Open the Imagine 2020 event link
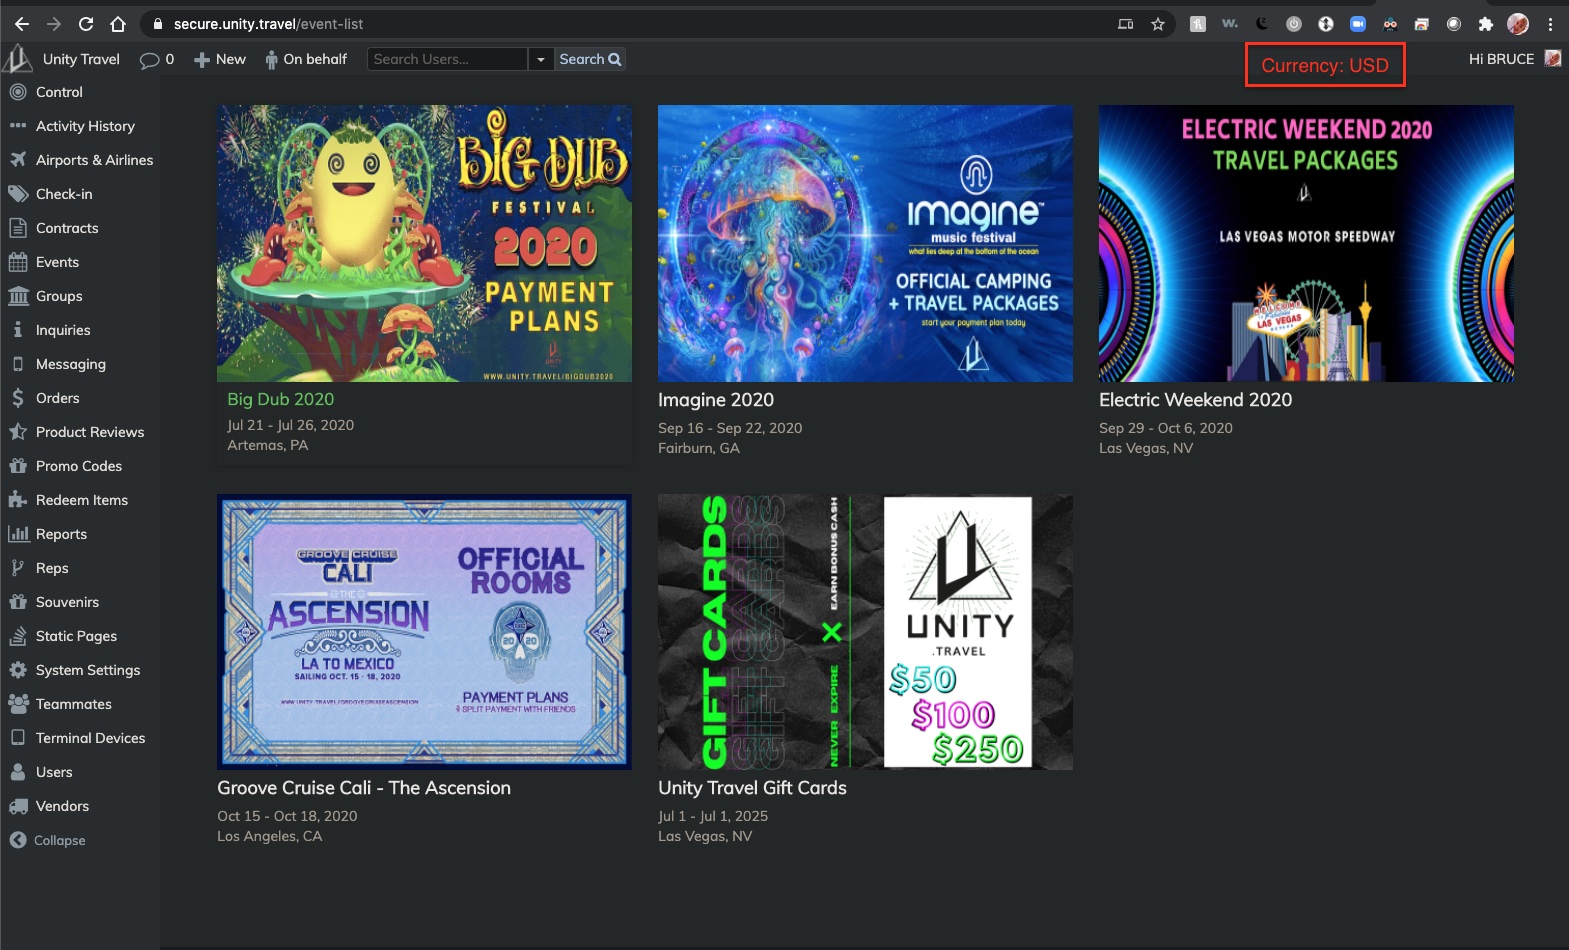Viewport: 1569px width, 950px height. (716, 400)
